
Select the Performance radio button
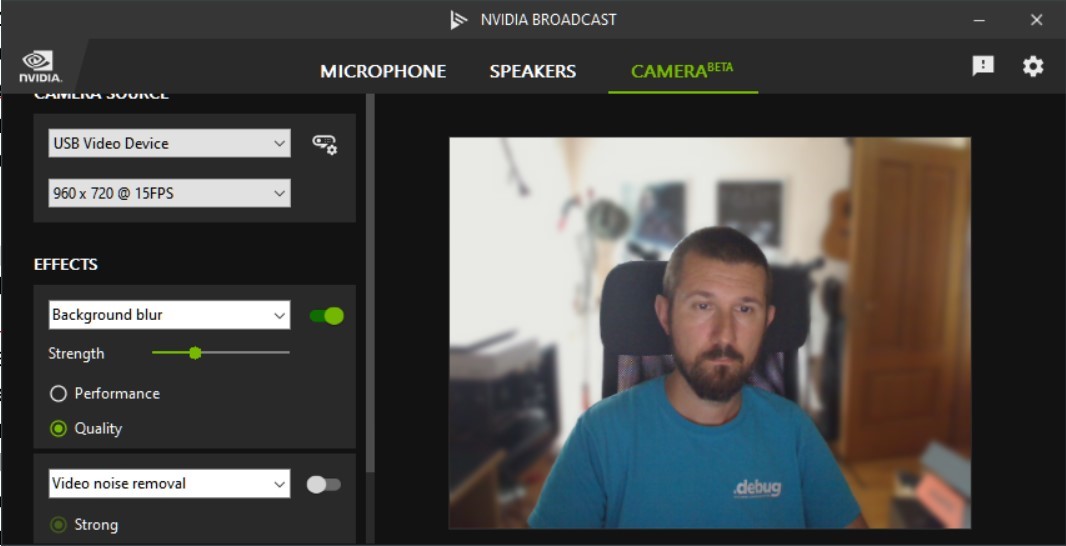click(x=58, y=394)
